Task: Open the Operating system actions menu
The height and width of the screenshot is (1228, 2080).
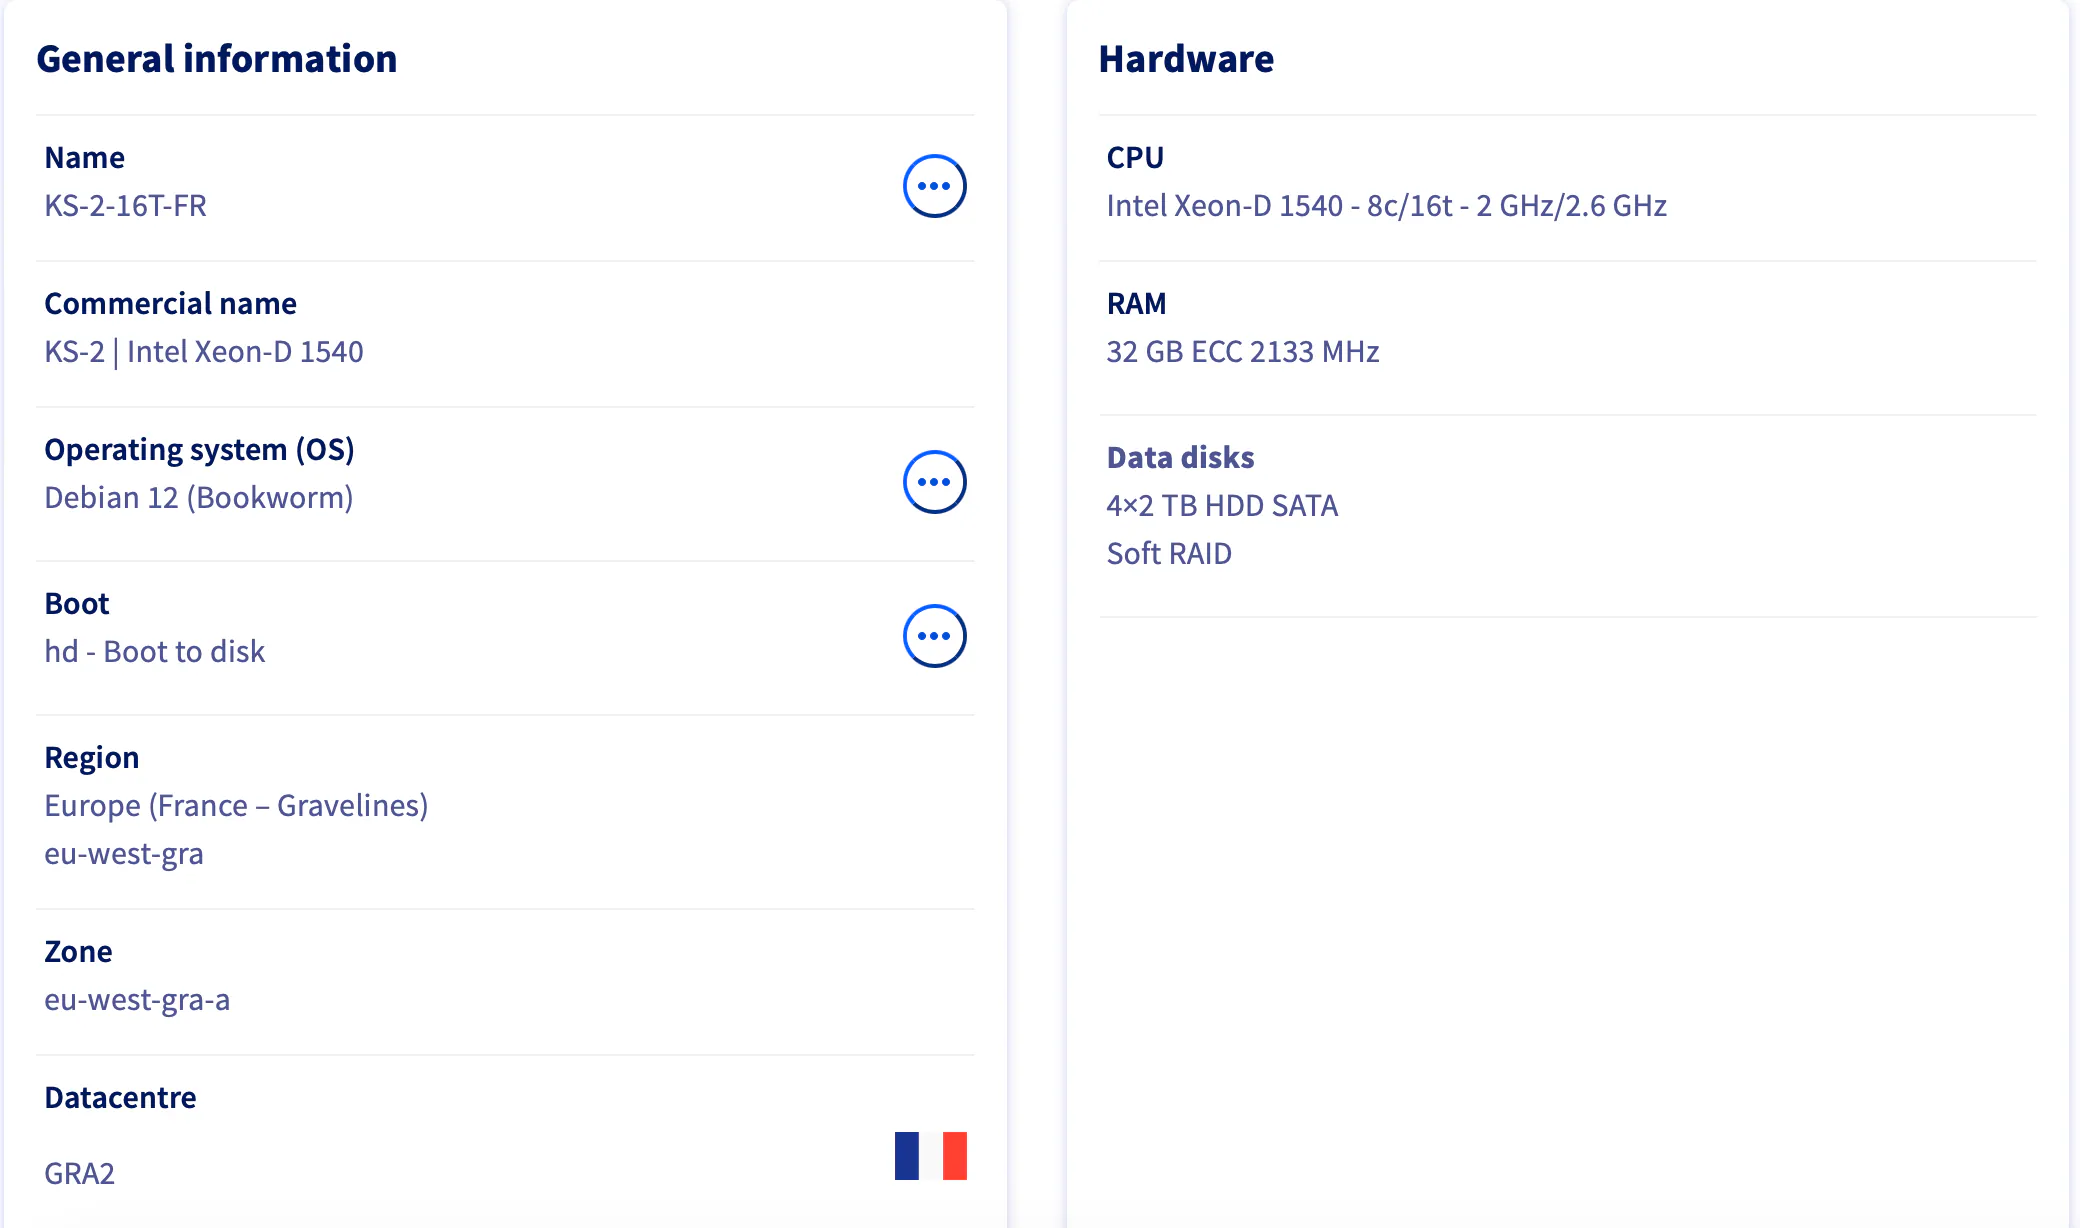Action: point(934,482)
